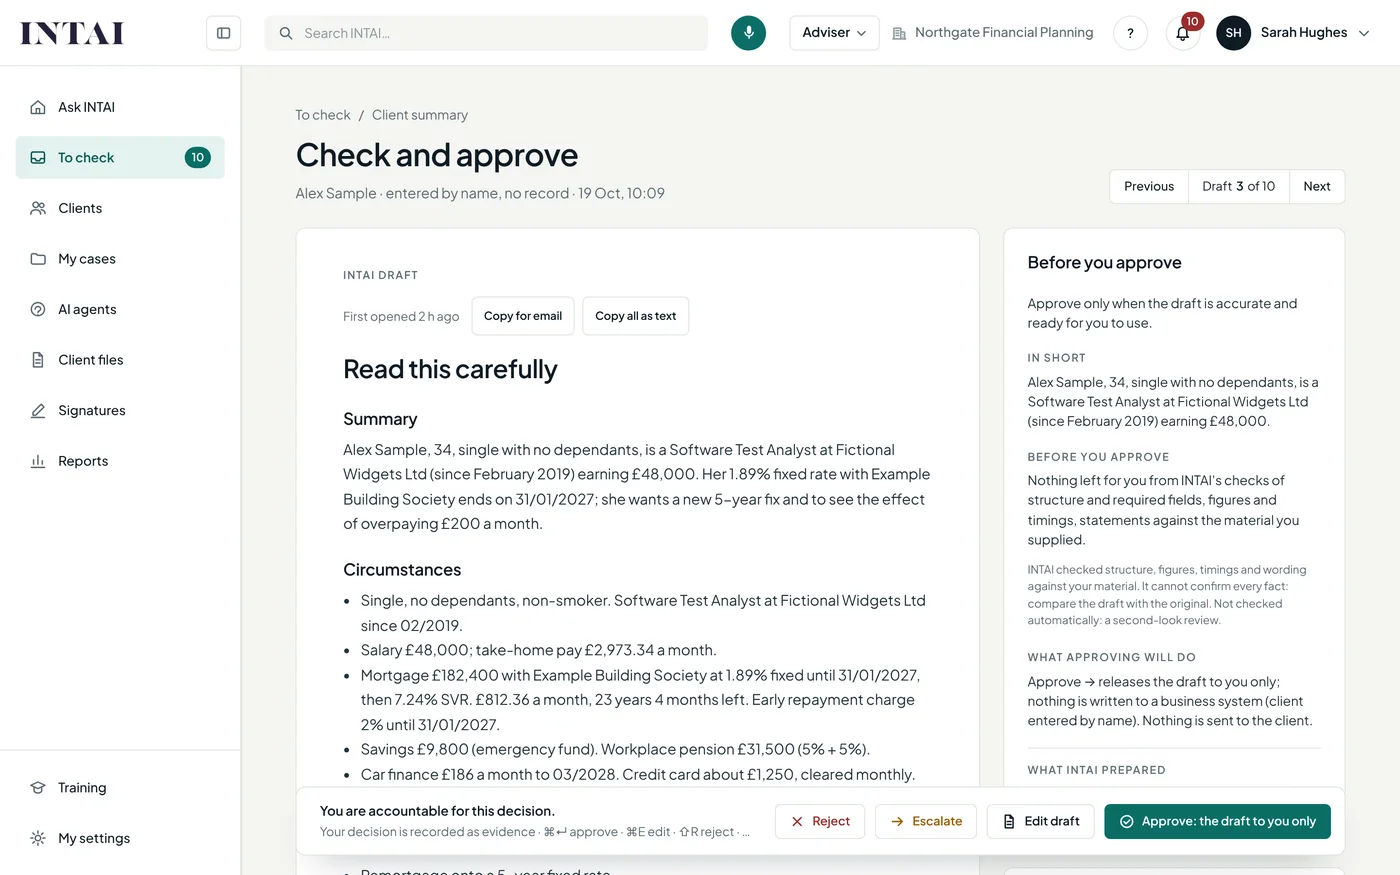Click the To check breadcrumb link
The image size is (1400, 875).
(323, 115)
